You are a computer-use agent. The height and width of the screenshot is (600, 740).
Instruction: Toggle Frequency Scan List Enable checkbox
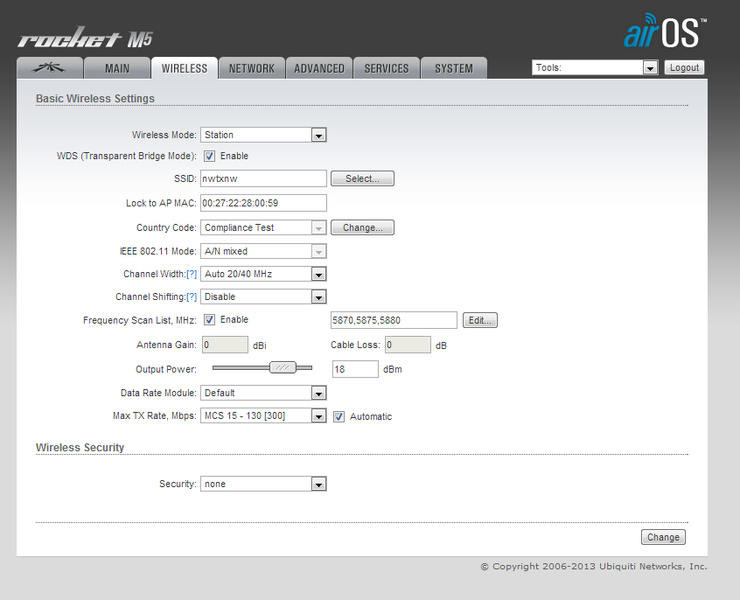tap(209, 320)
